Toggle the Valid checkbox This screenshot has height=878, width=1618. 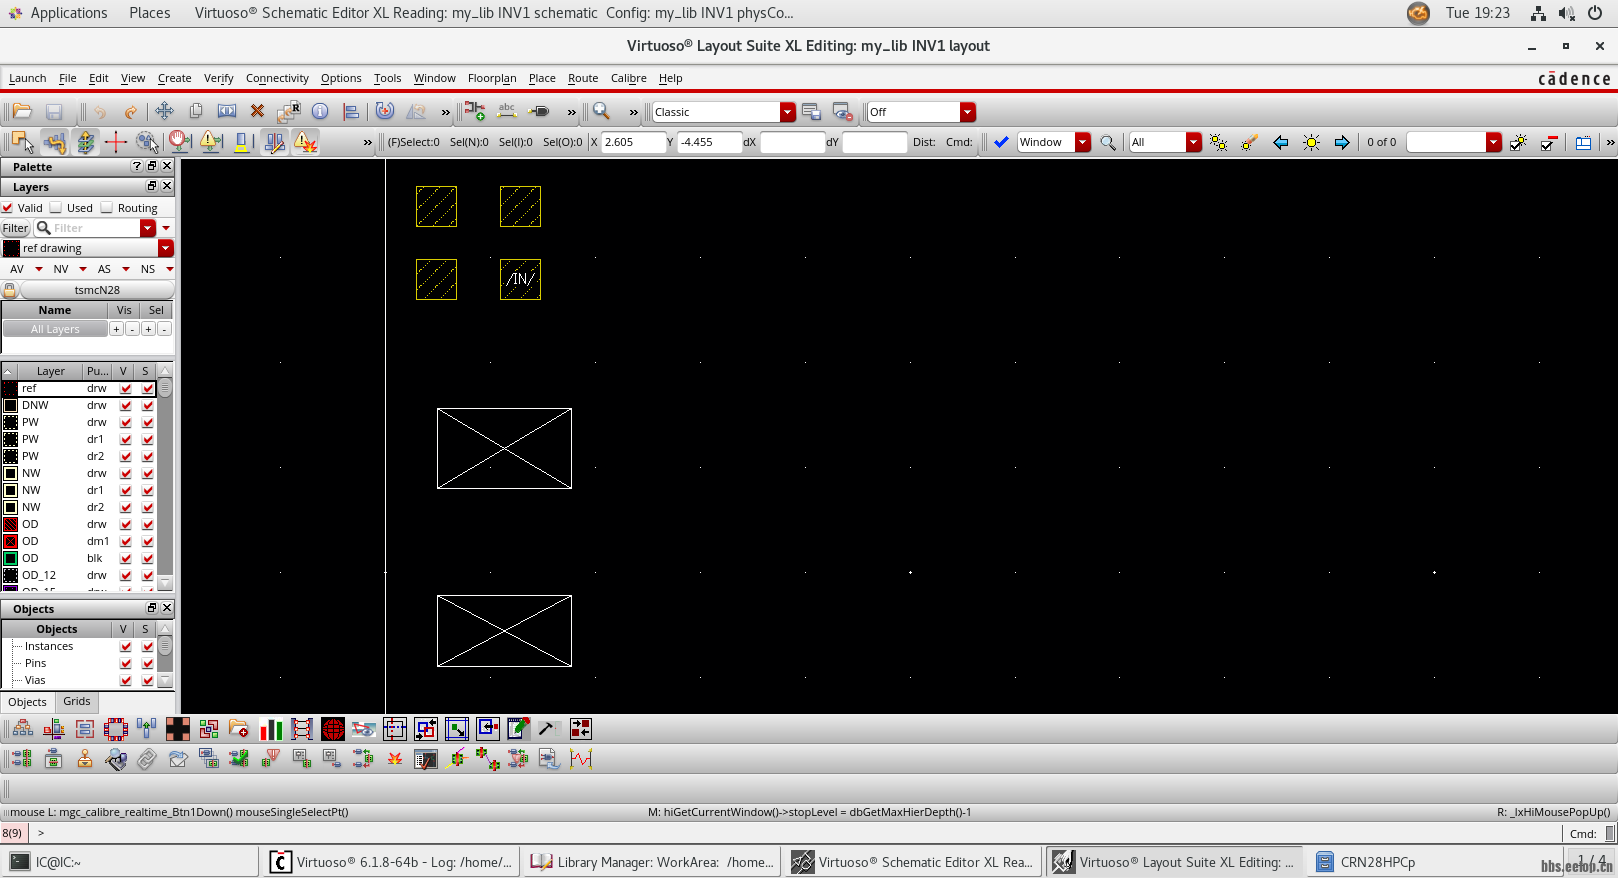[8, 208]
